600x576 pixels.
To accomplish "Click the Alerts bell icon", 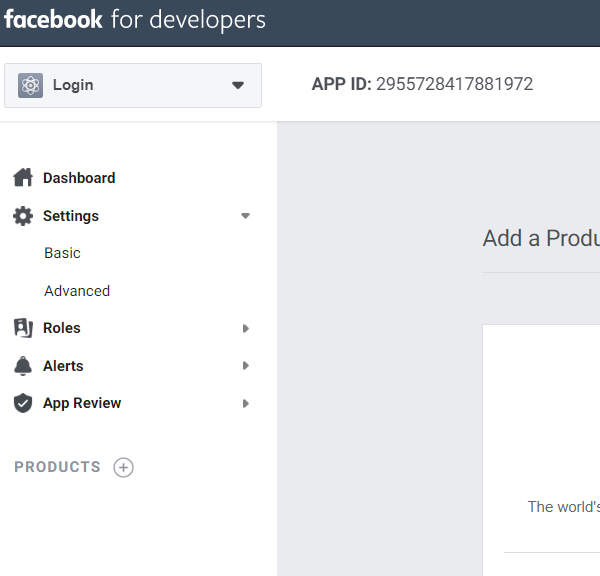I will 23,366.
